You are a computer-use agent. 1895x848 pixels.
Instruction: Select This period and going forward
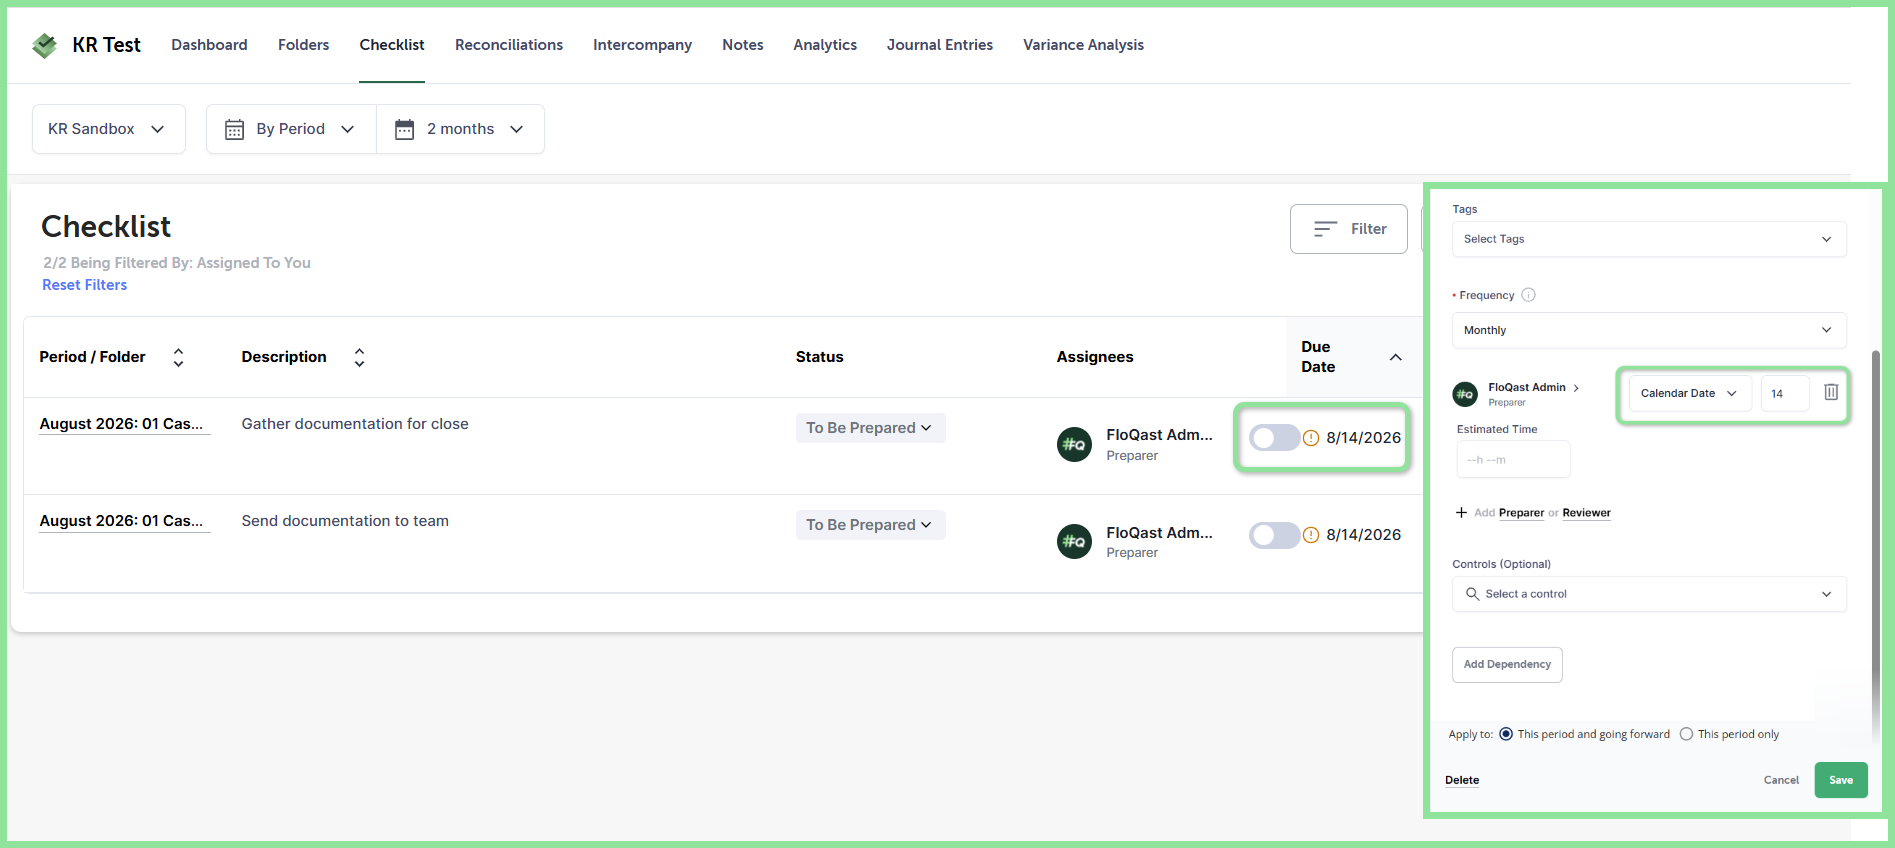[x=1506, y=734]
